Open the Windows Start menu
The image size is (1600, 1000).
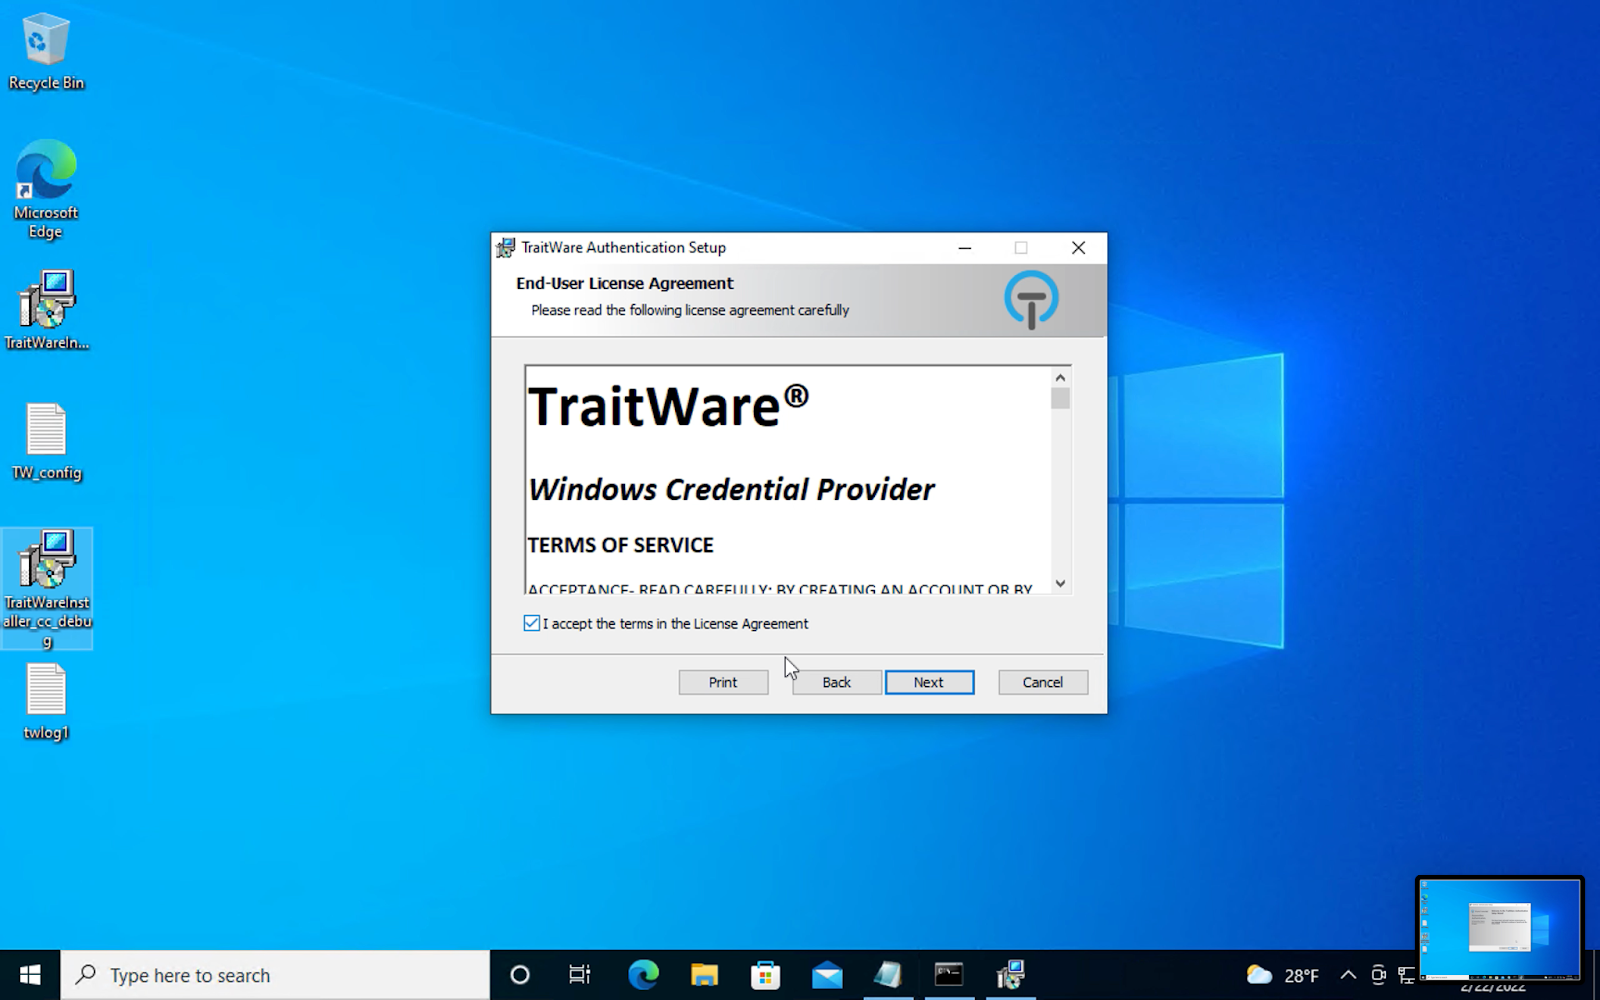[x=30, y=975]
